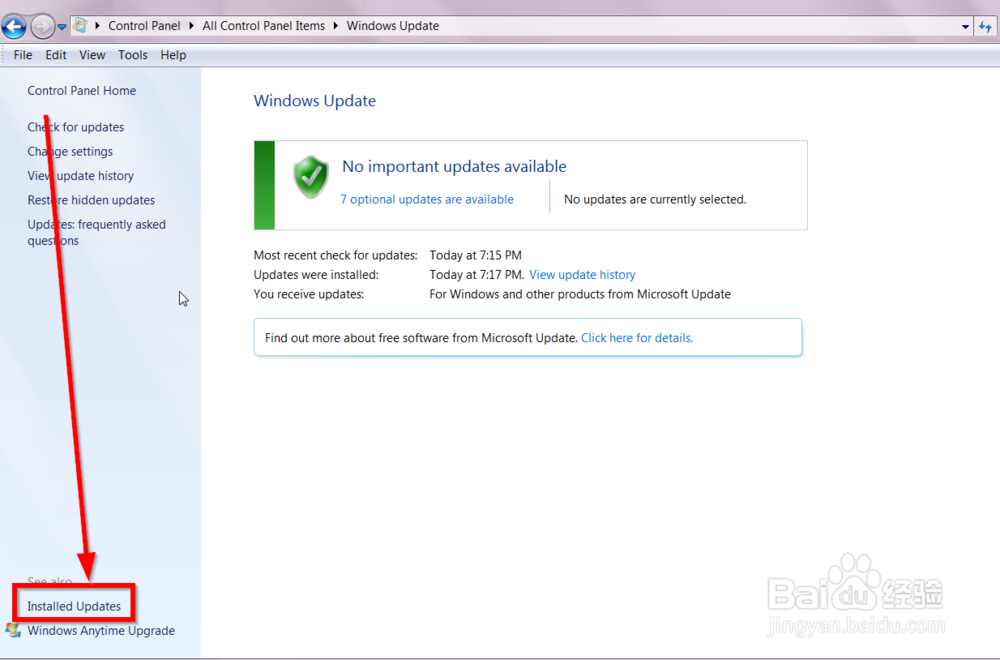Open the File menu
1000x660 pixels.
pos(22,55)
